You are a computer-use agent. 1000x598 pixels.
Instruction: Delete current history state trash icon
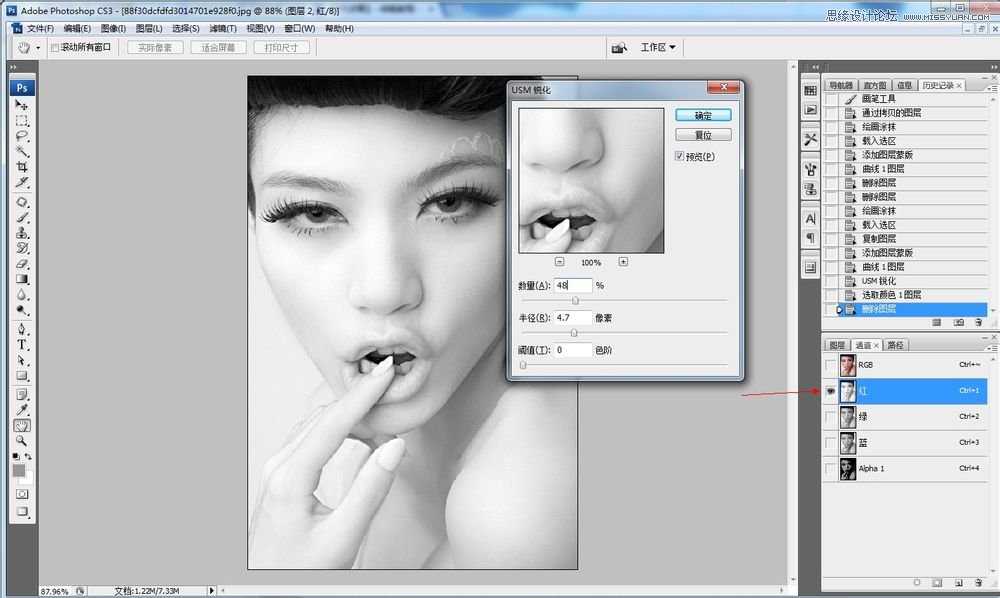coord(978,323)
